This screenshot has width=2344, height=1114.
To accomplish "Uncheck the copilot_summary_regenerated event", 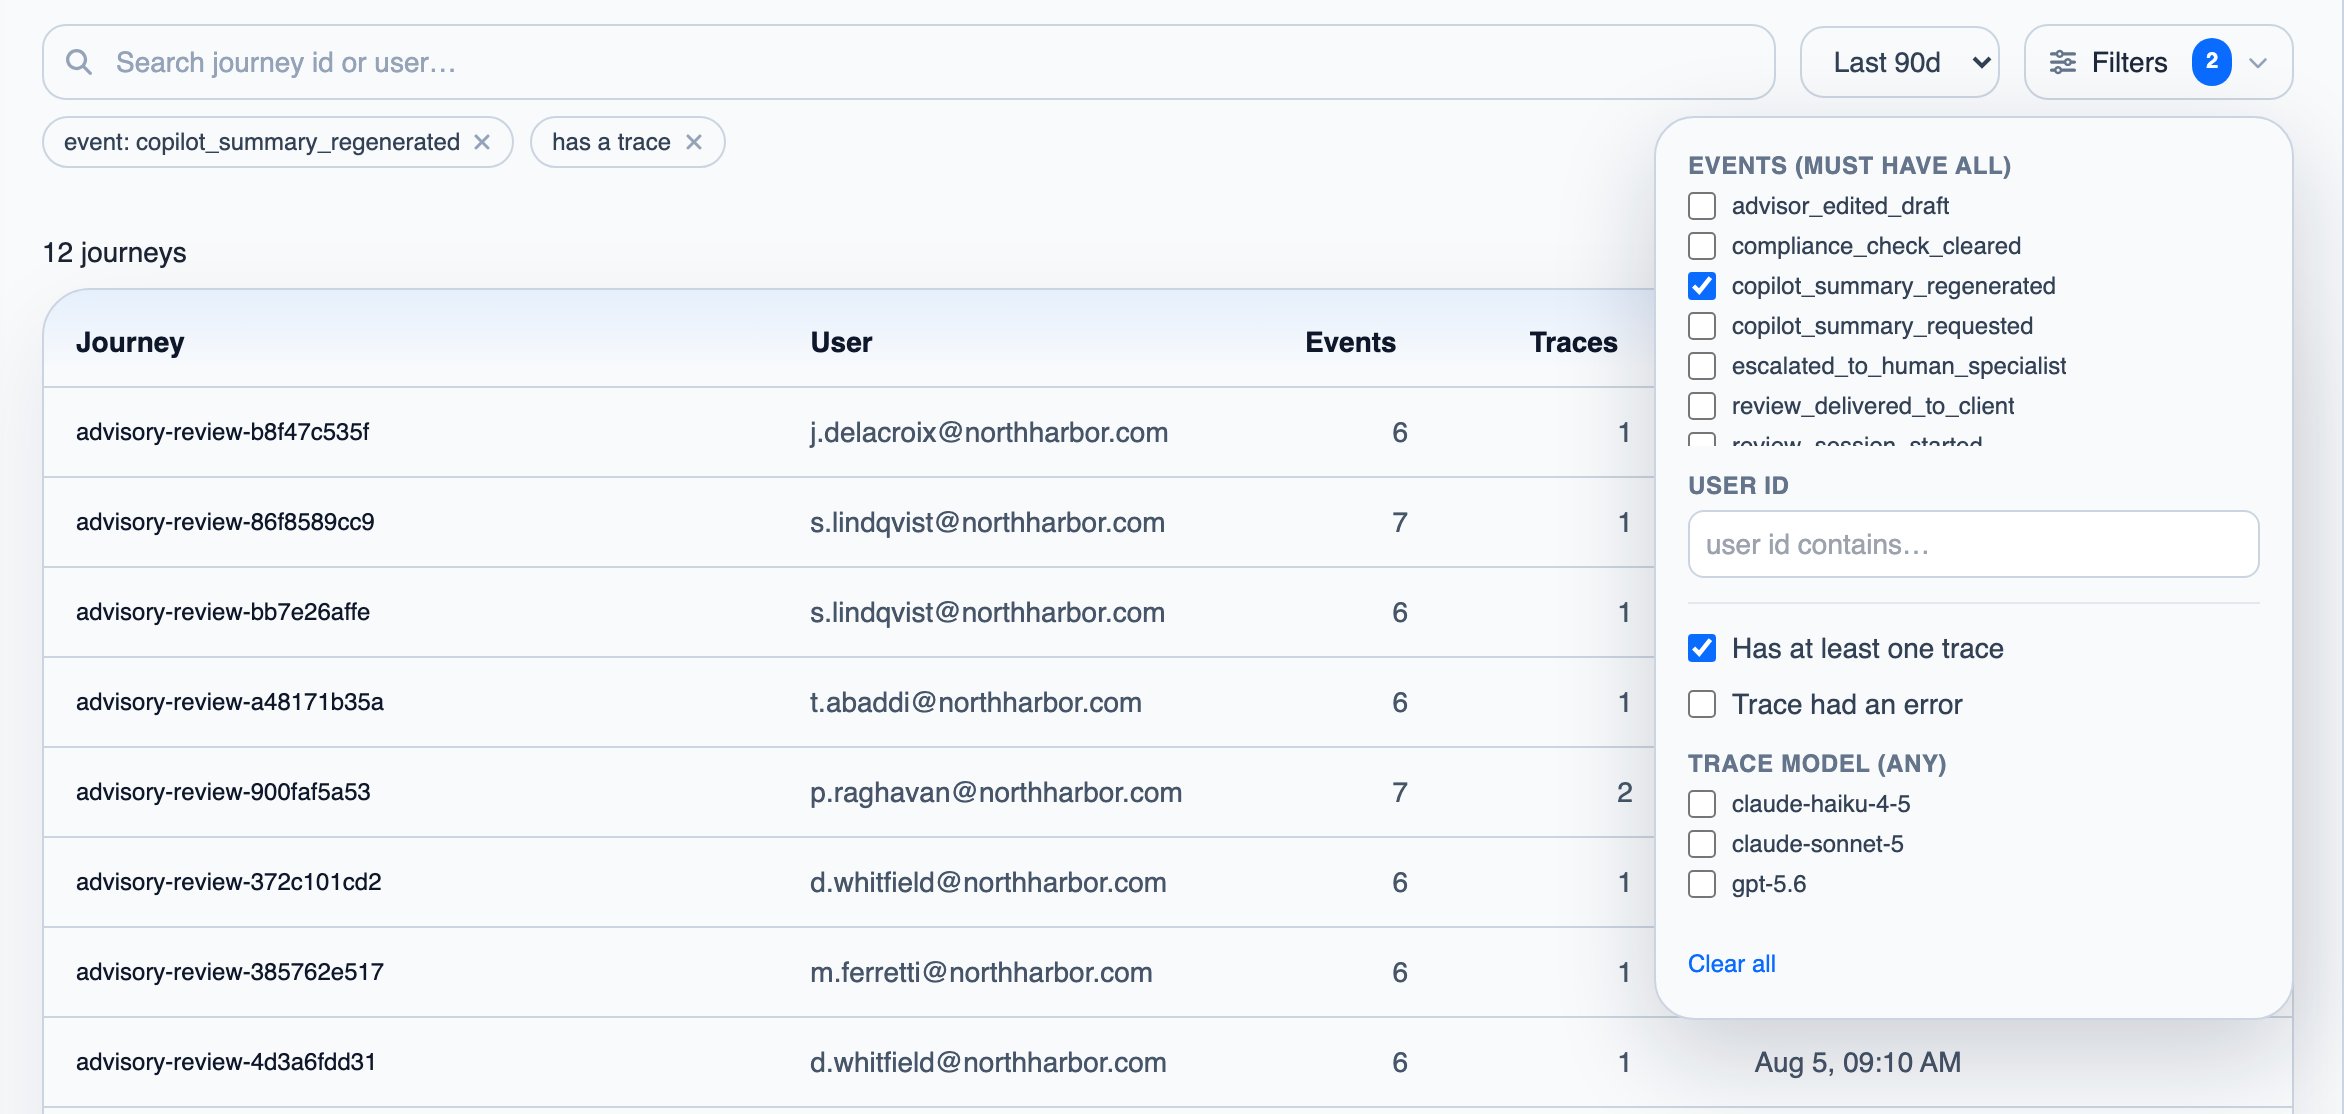I will (x=1702, y=286).
